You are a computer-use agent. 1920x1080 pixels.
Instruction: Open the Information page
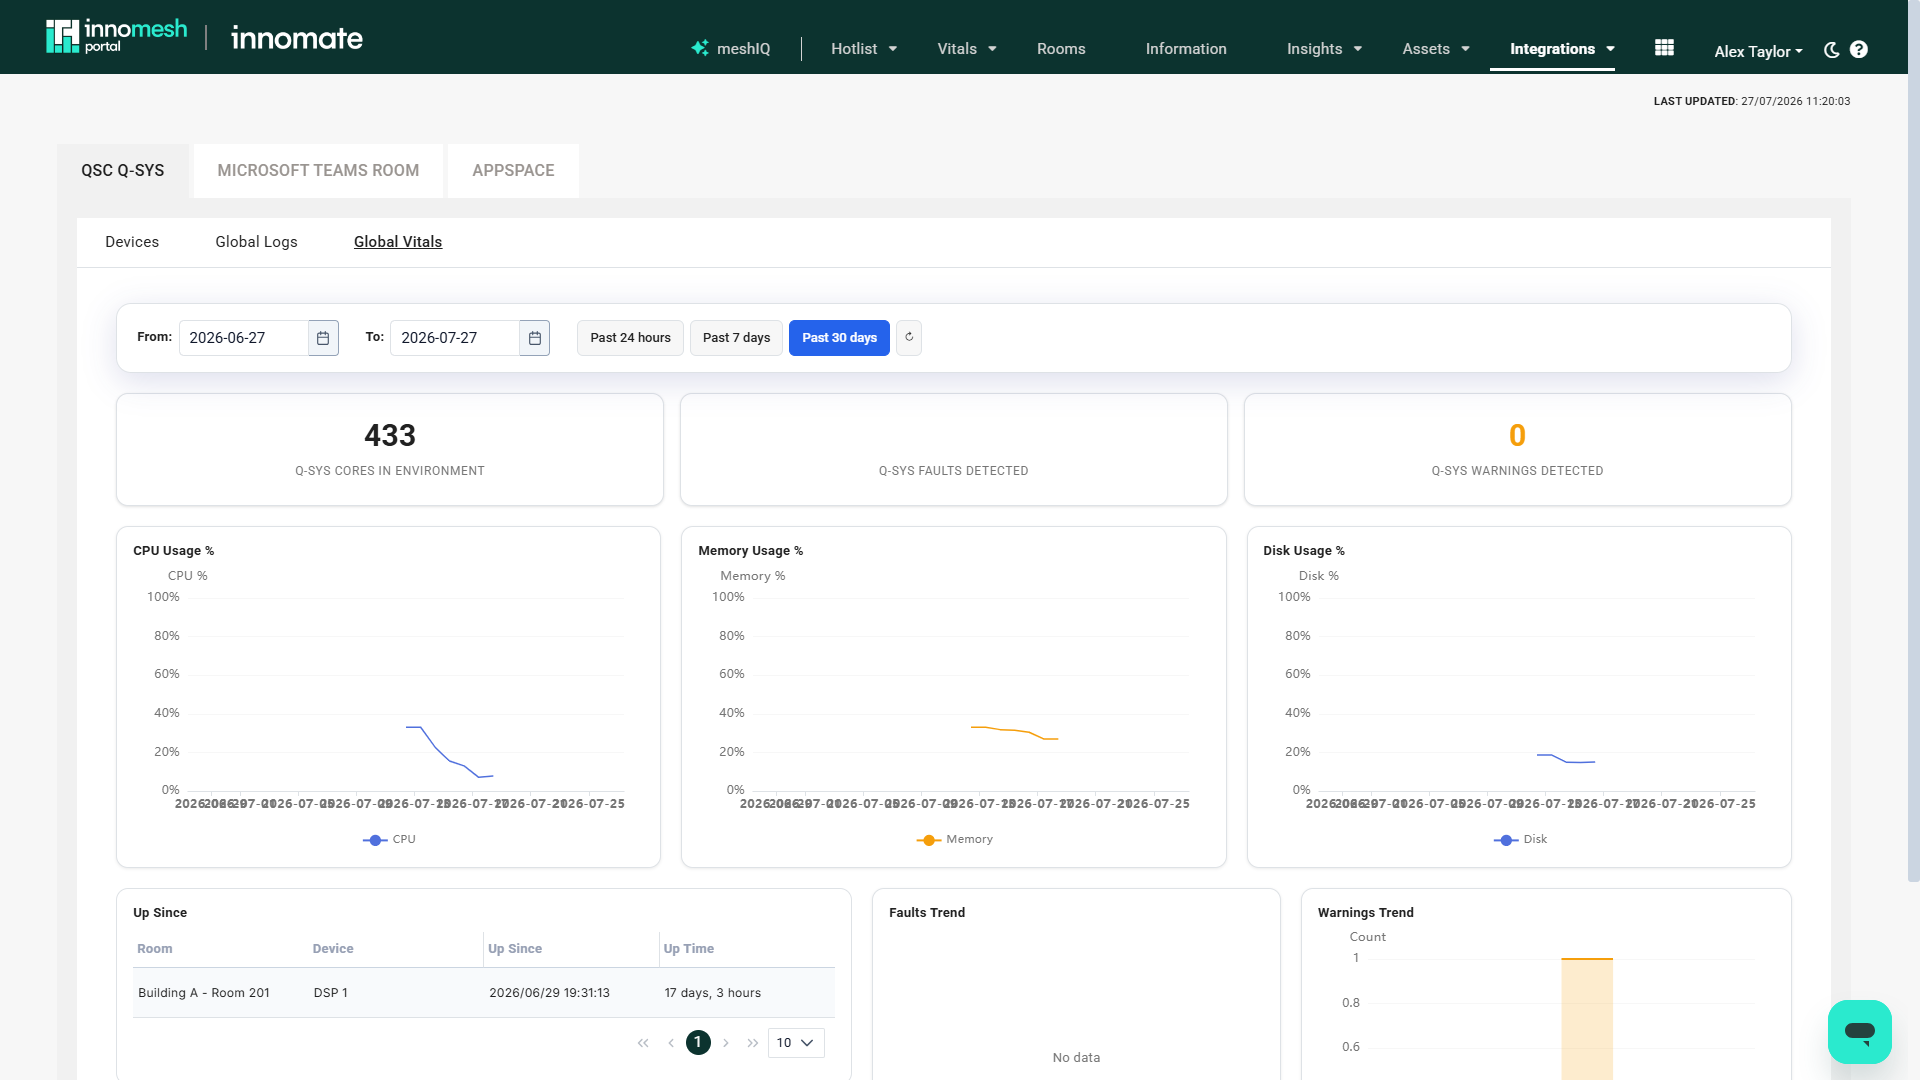click(1186, 48)
